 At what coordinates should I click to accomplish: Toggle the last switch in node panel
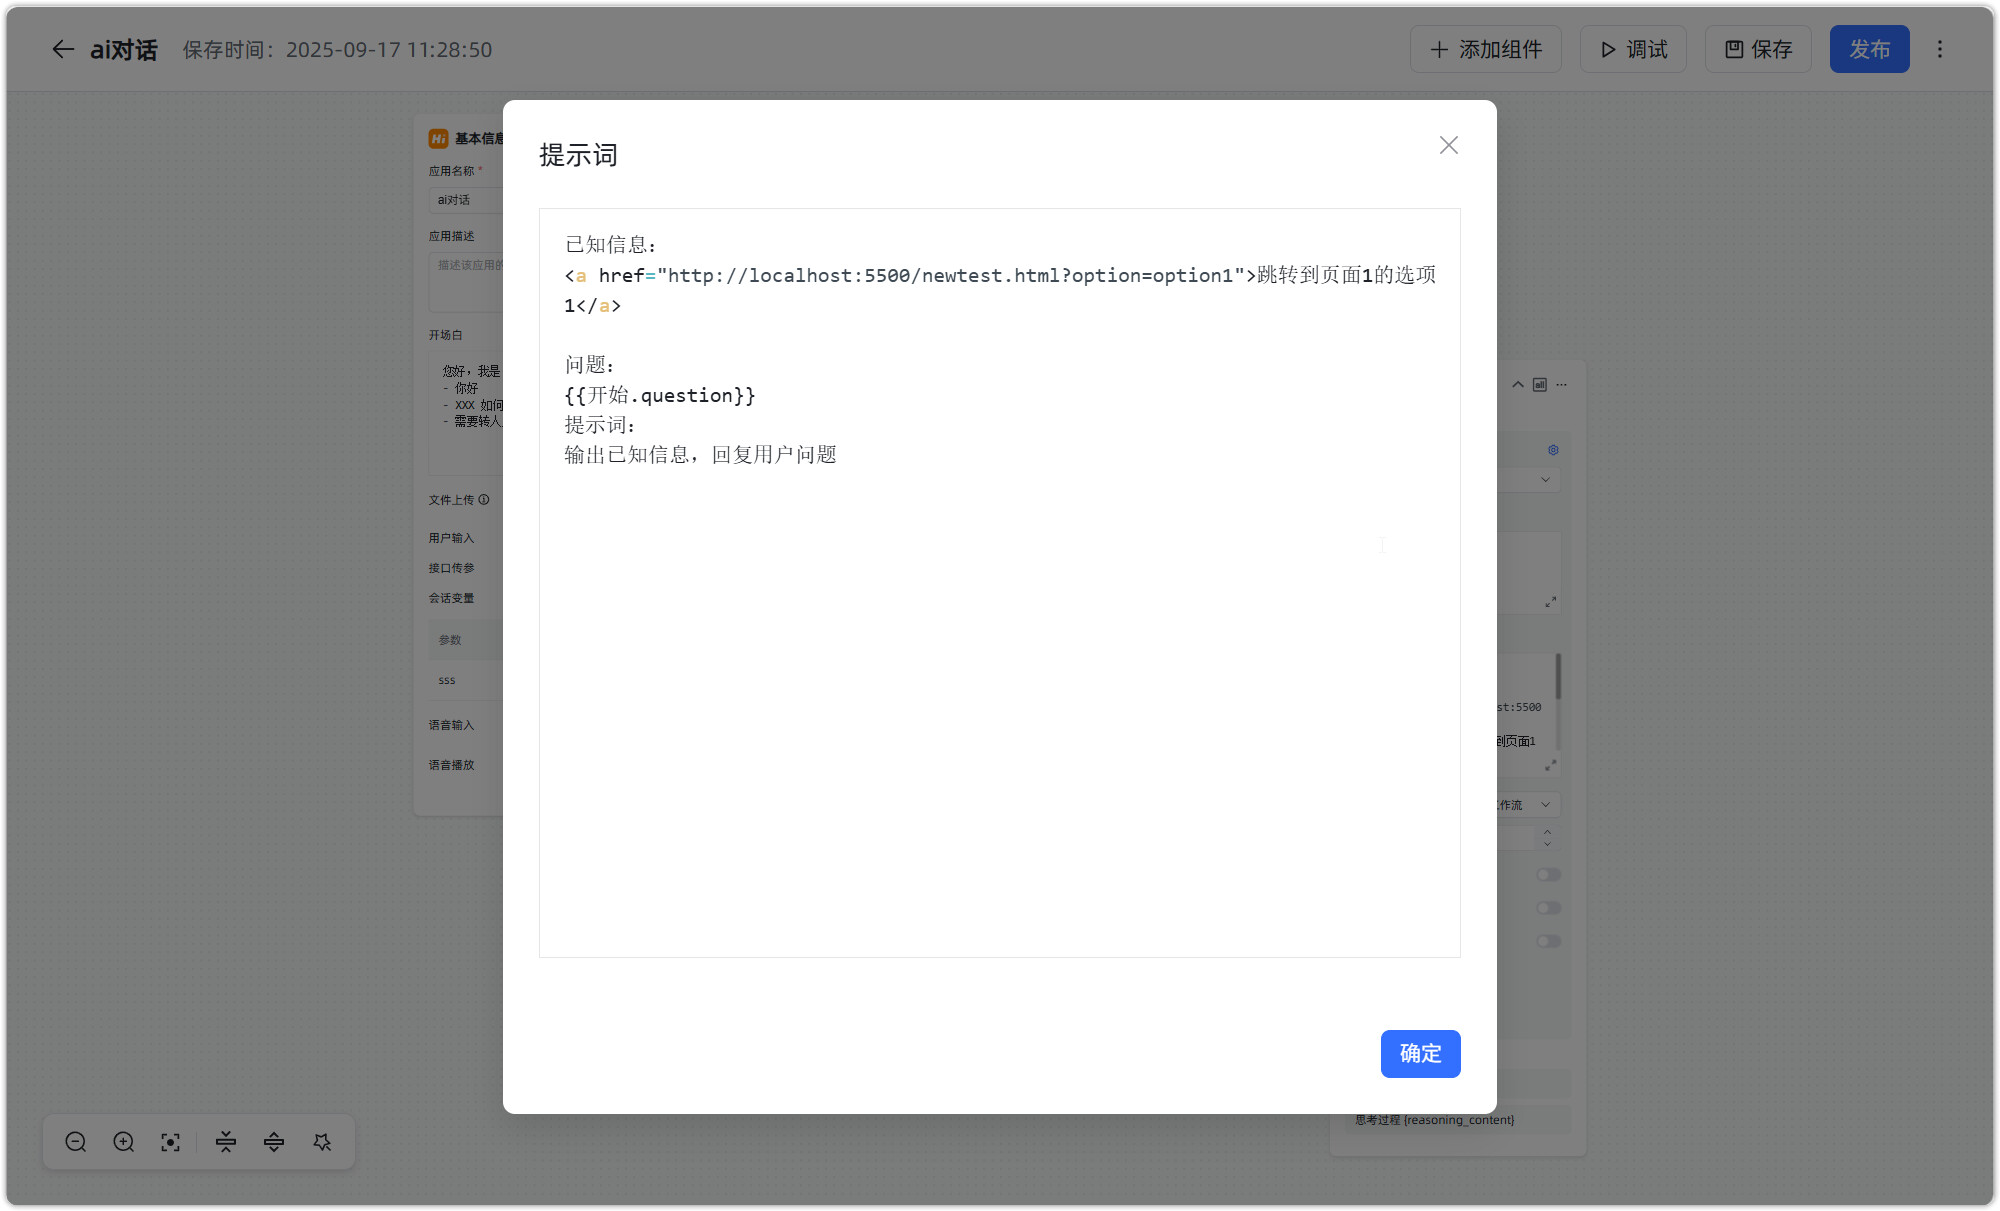(1548, 941)
